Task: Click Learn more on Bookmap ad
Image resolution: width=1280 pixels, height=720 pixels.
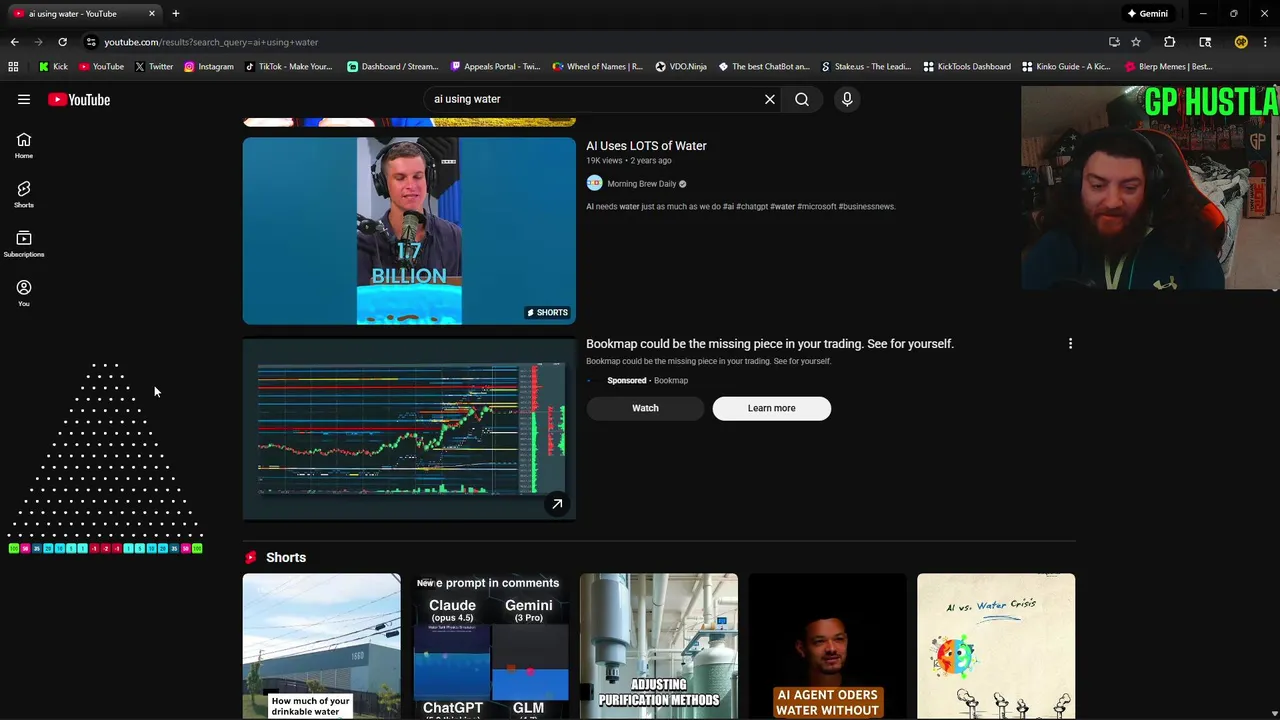Action: [x=771, y=408]
